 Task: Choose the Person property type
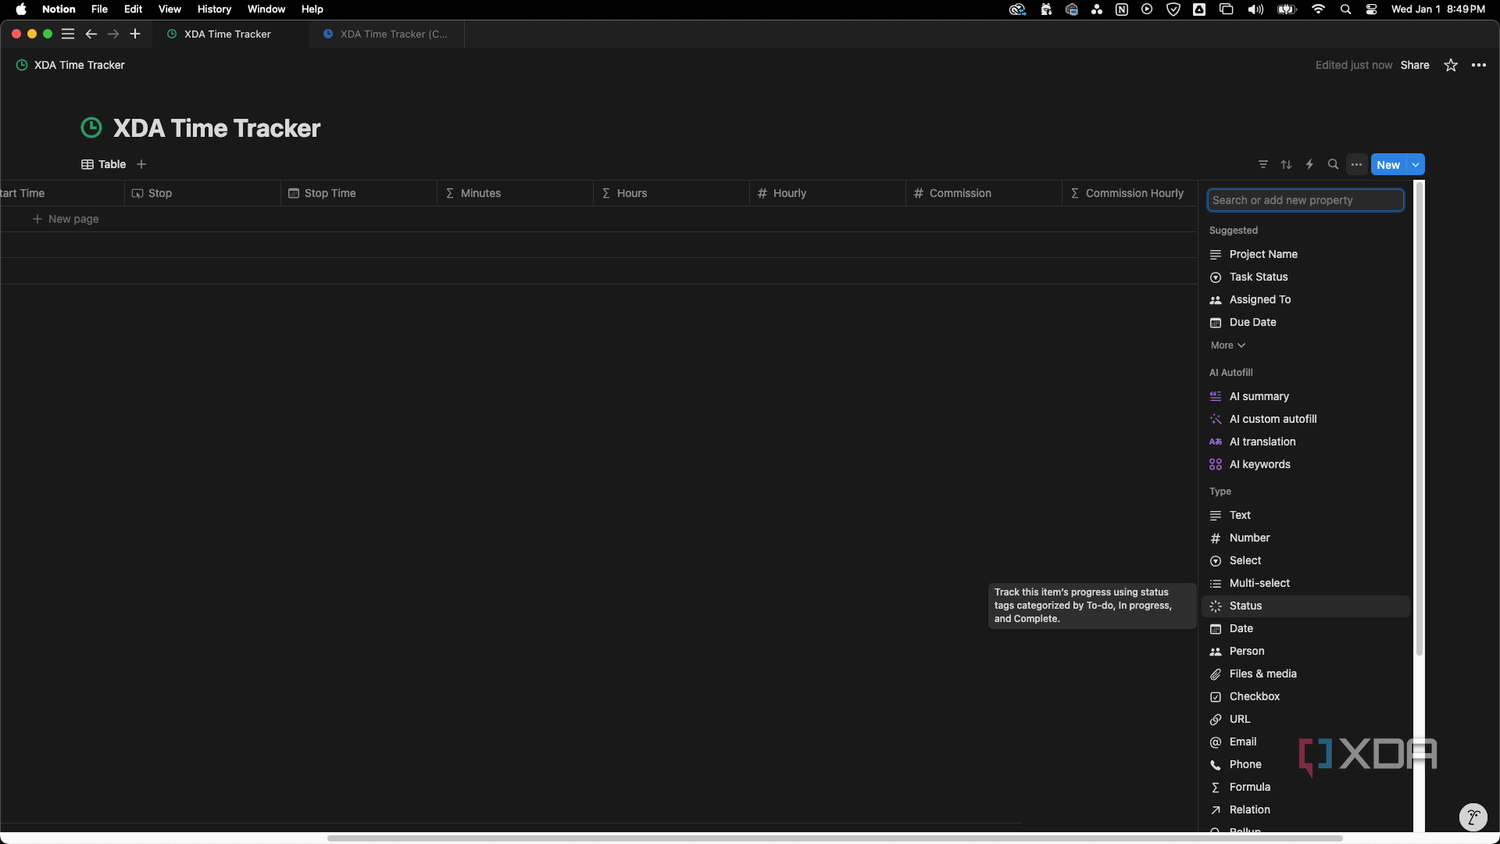pyautogui.click(x=1305, y=651)
